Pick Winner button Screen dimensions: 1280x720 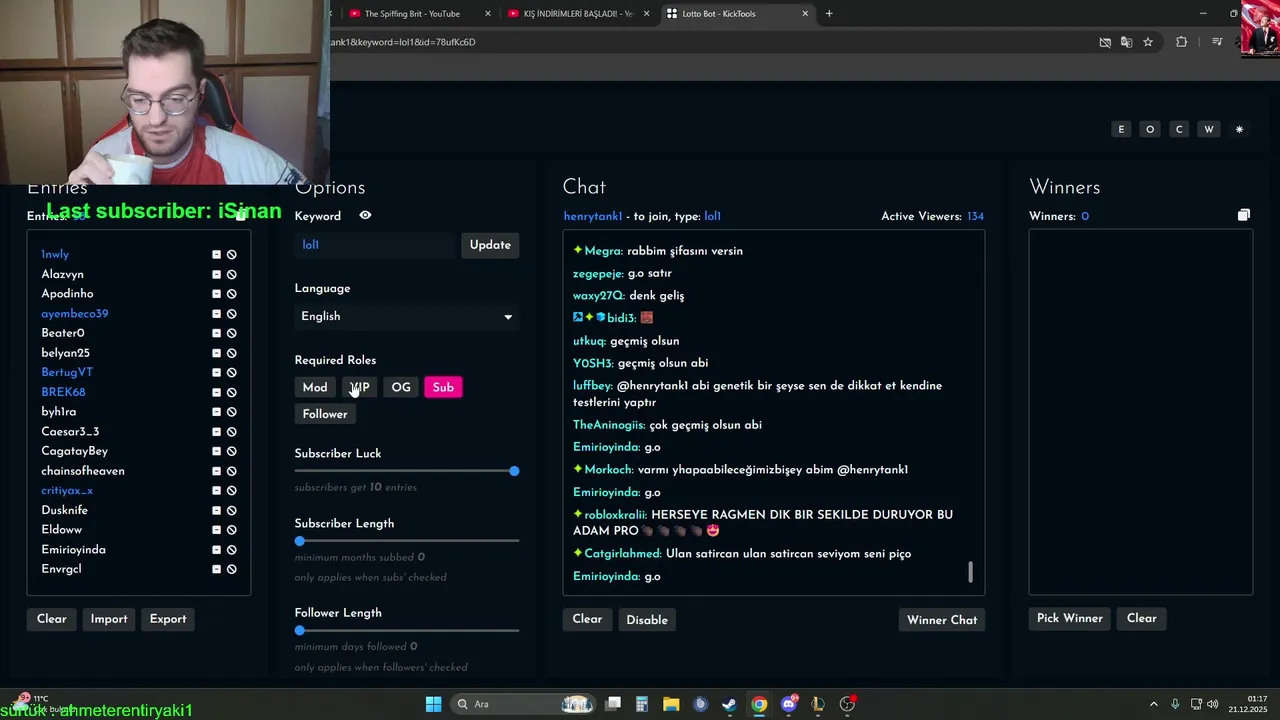1069,618
